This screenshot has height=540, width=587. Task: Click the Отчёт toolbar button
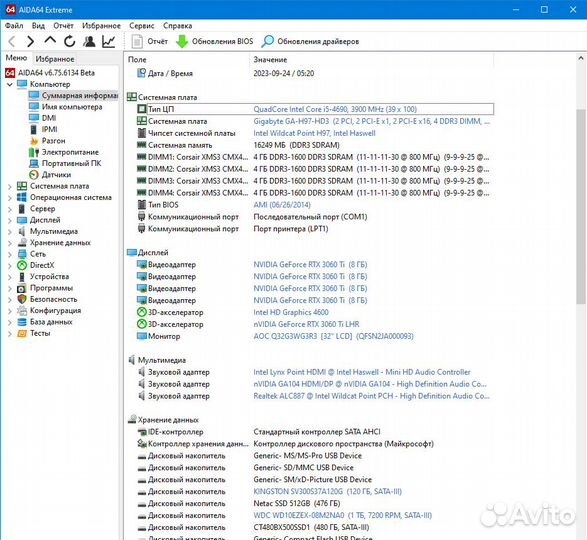click(x=150, y=41)
